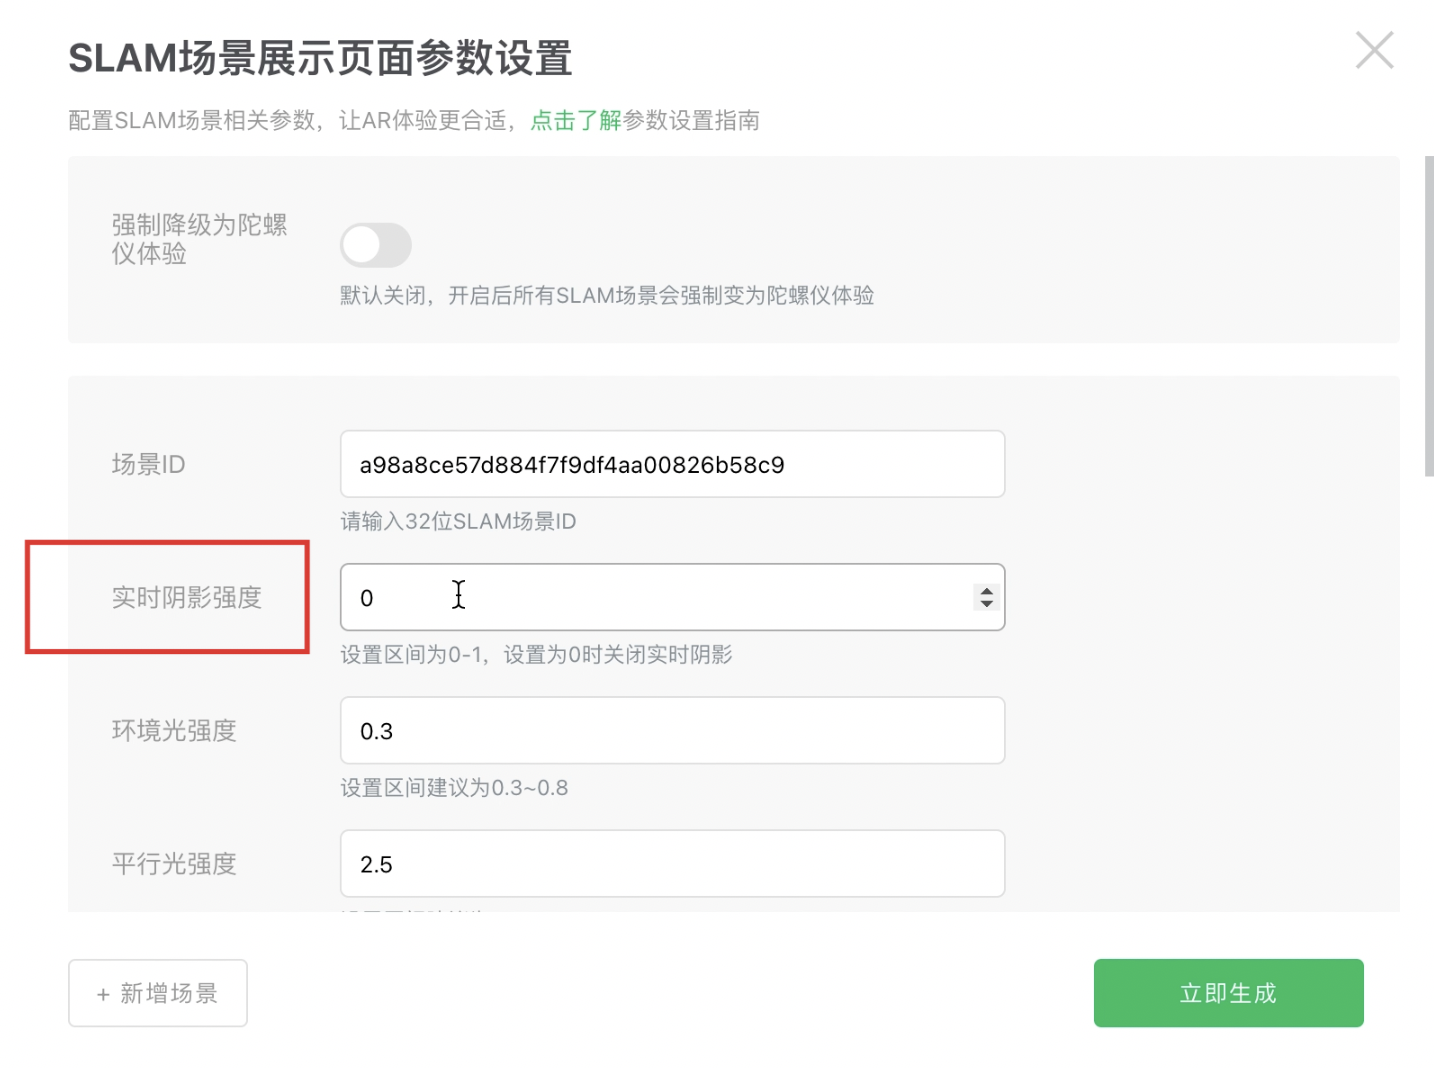
Task: Click the 平行光强度 label text
Action: coord(174,864)
